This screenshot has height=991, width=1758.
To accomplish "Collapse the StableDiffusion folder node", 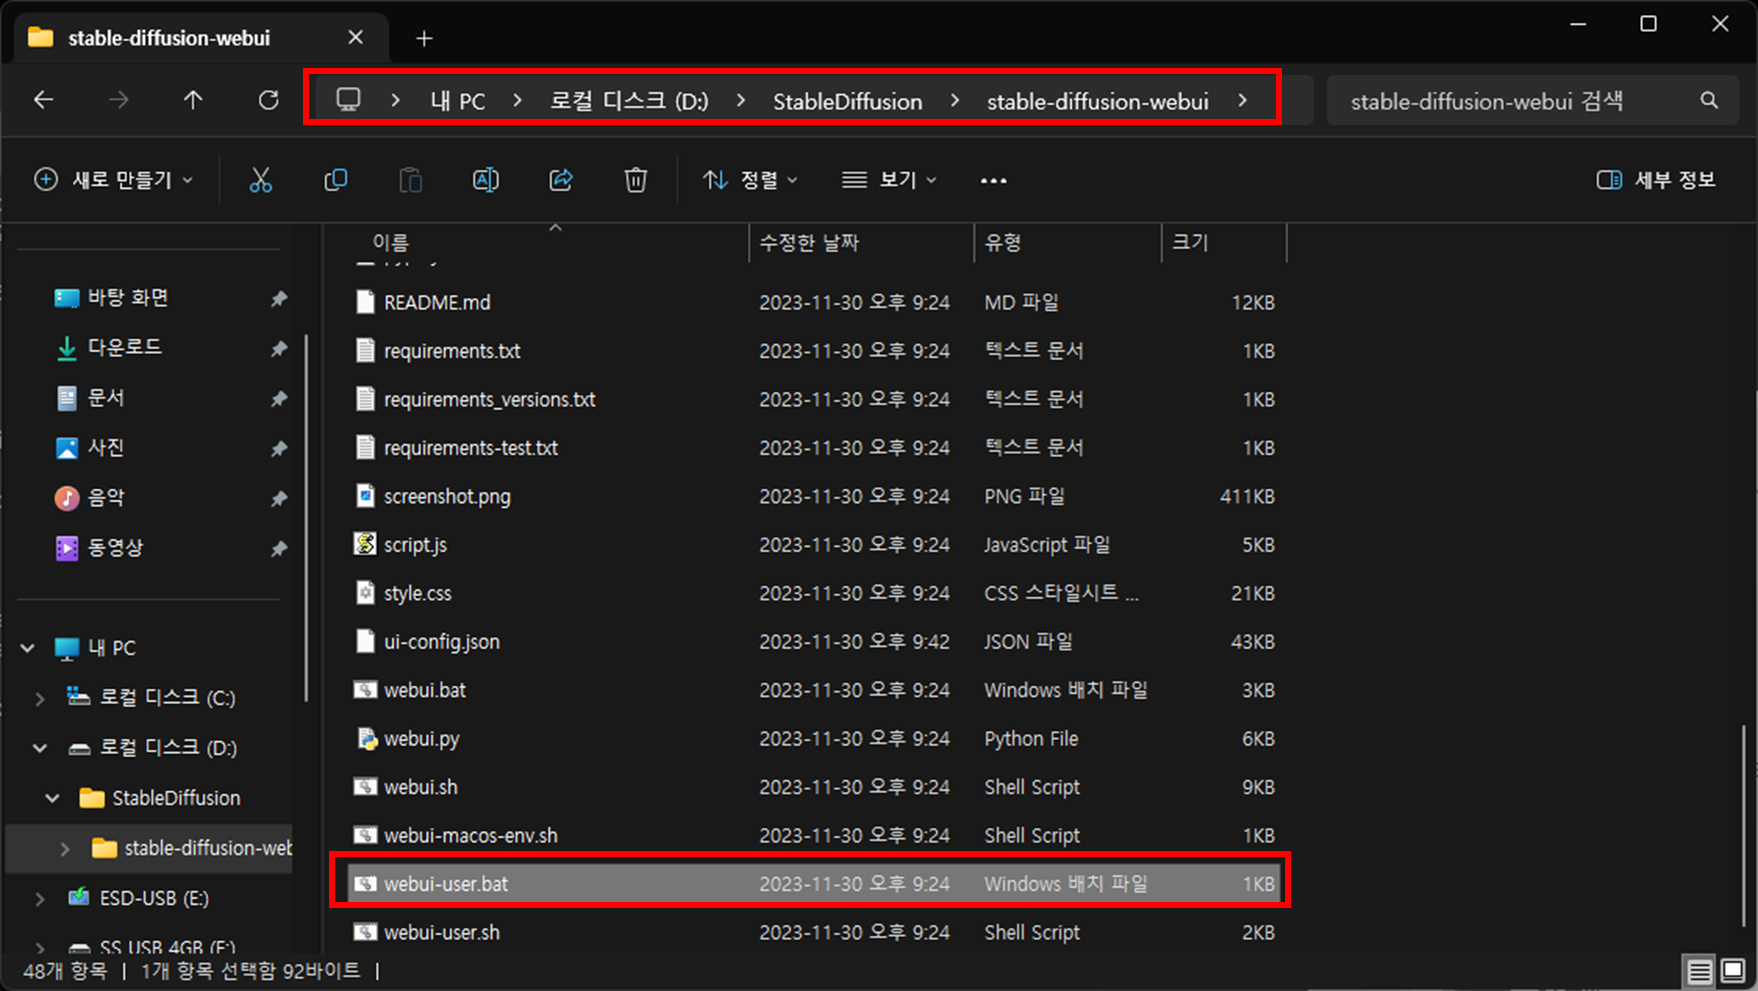I will (x=52, y=798).
